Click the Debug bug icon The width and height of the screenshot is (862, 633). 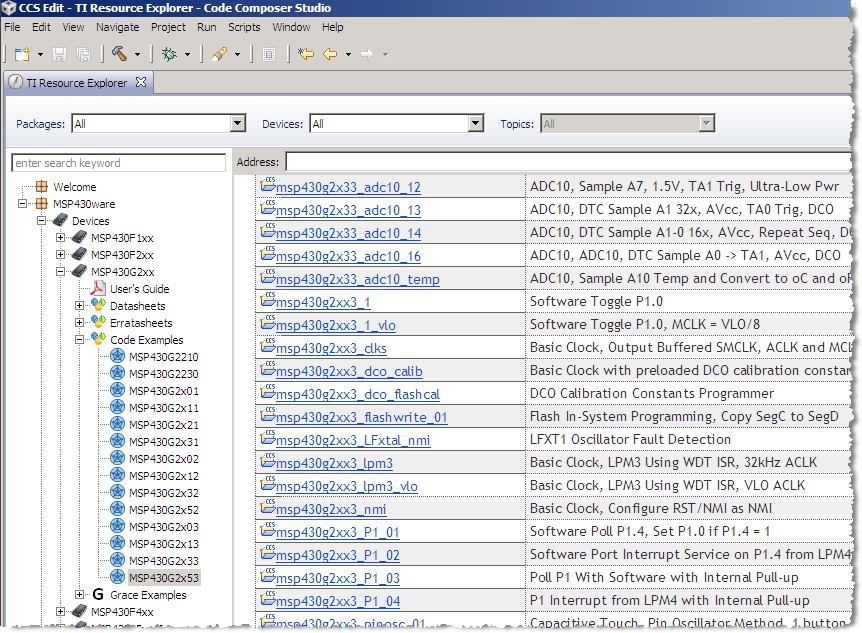(169, 54)
